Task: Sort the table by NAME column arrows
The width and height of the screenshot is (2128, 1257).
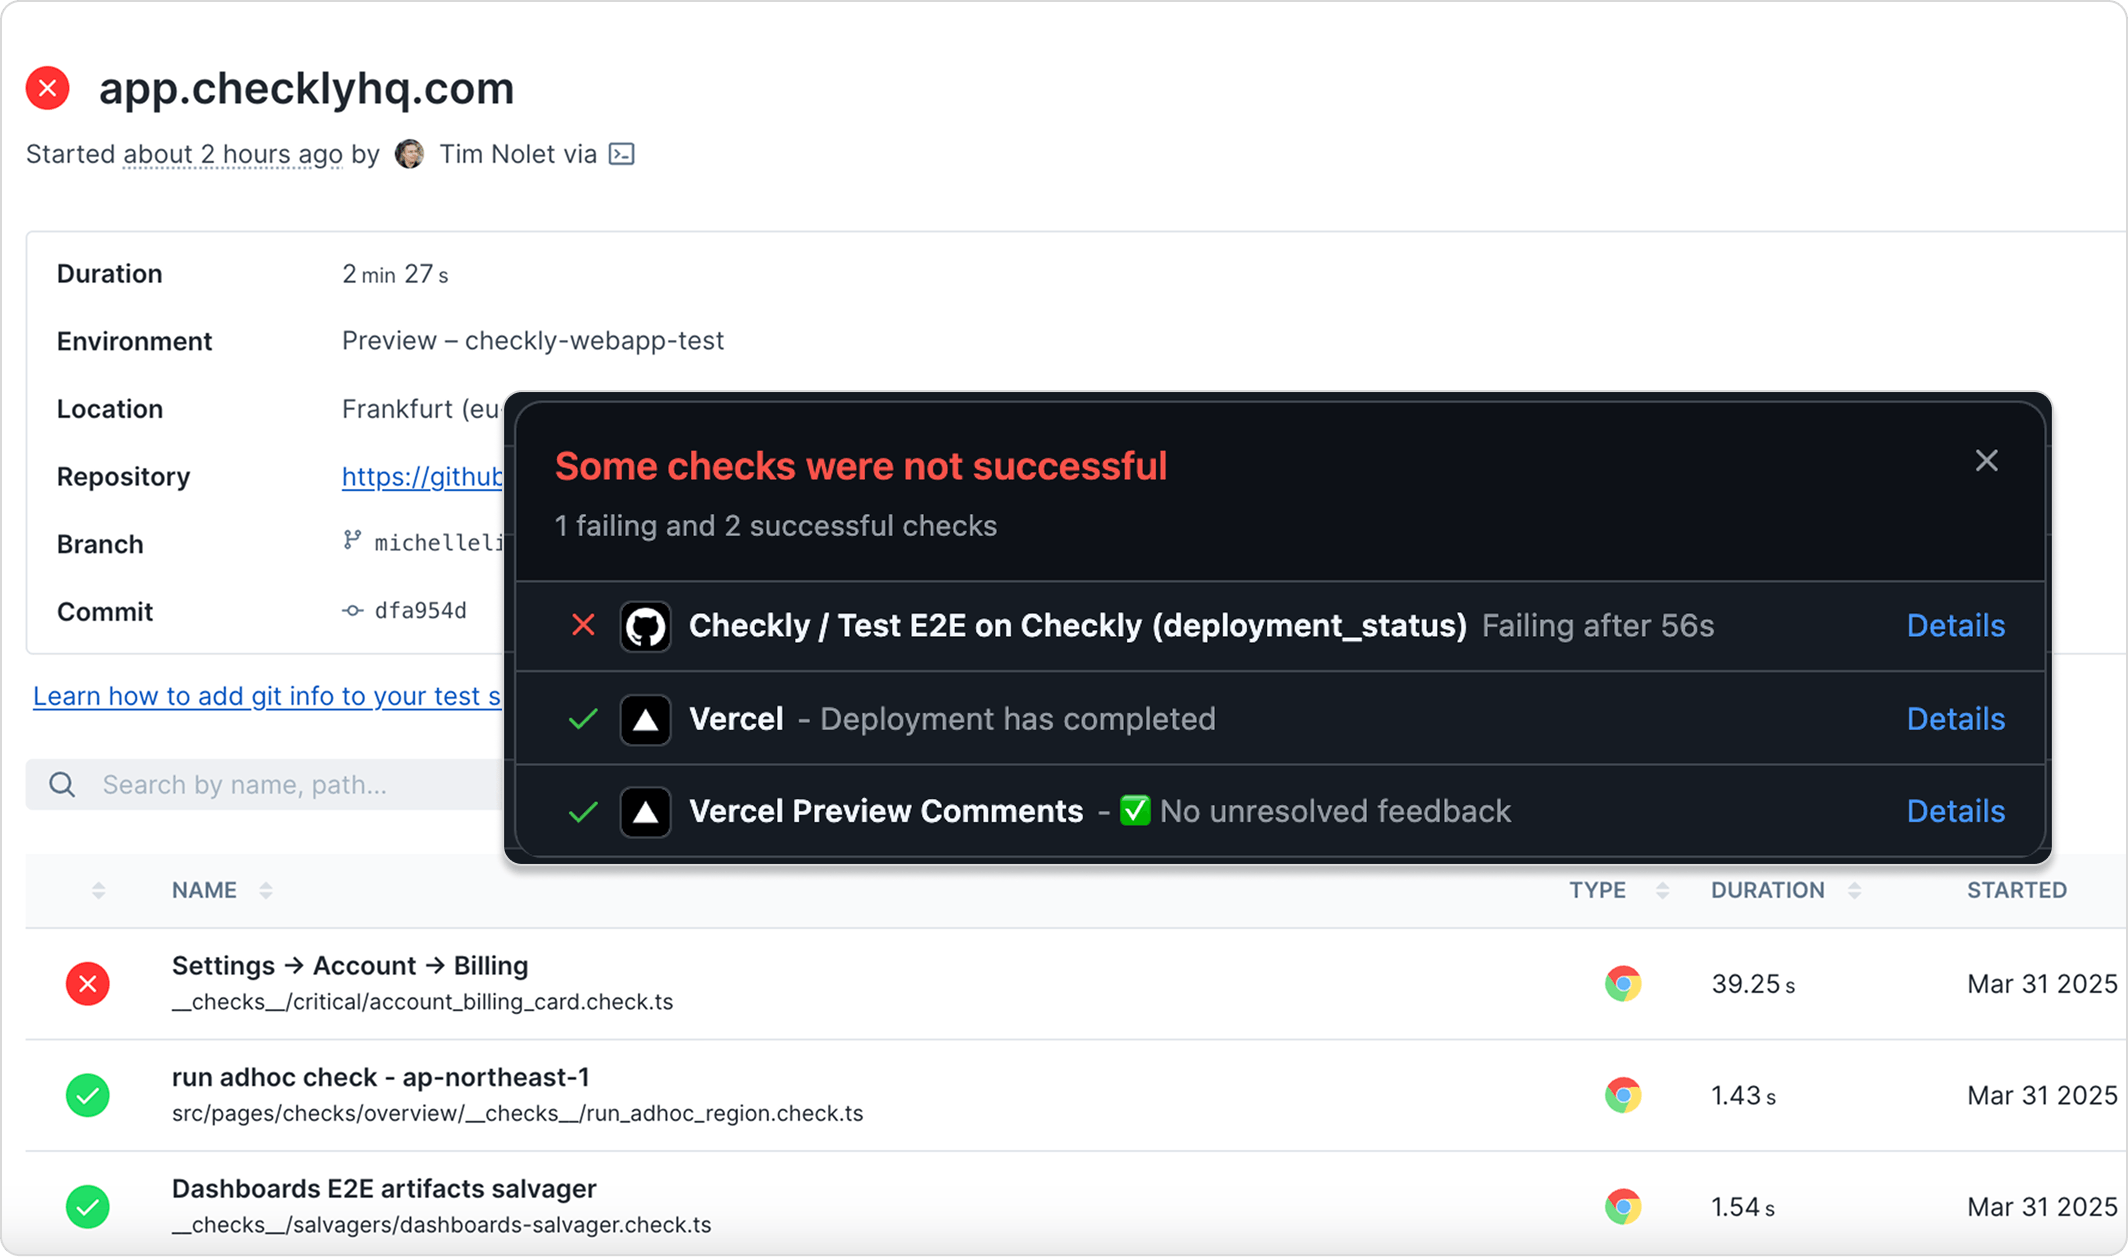Action: coord(266,890)
